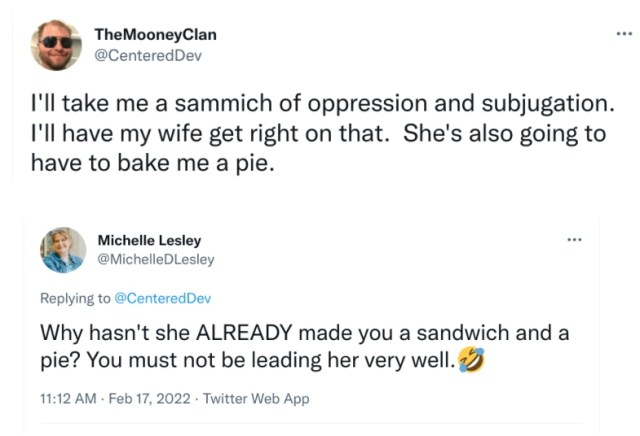
Task: Click Michelle Lesley's profile avatar
Action: point(63,249)
